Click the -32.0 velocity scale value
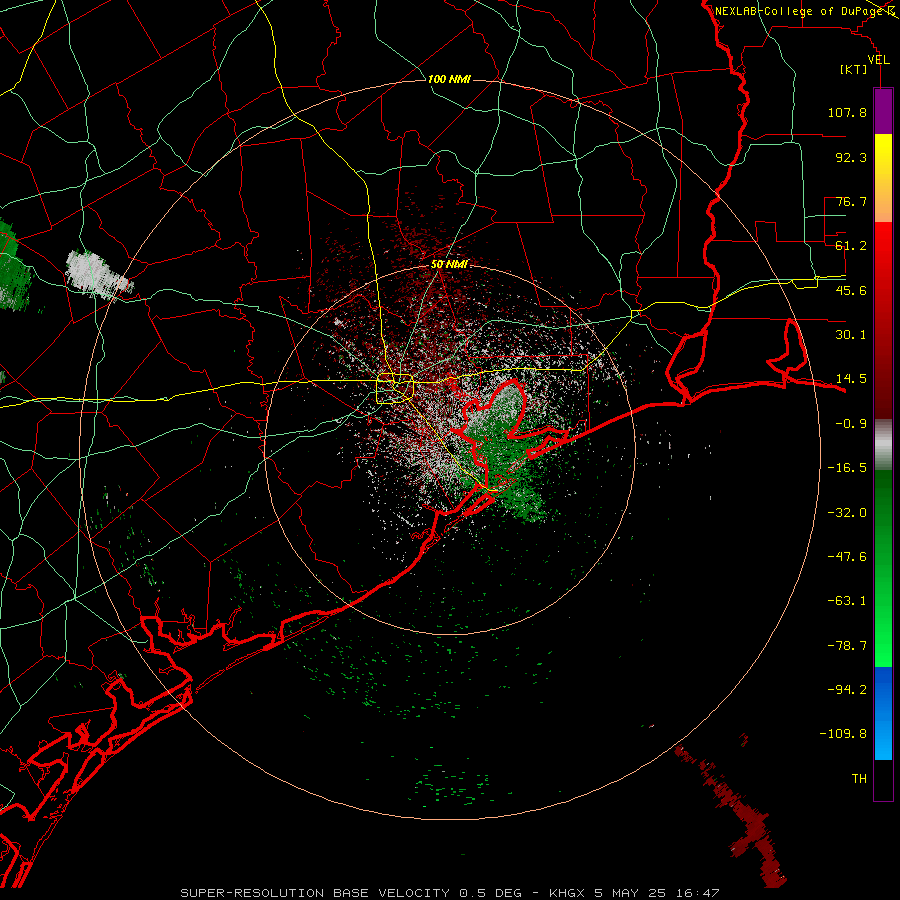Viewport: 900px width, 900px height. (x=847, y=513)
